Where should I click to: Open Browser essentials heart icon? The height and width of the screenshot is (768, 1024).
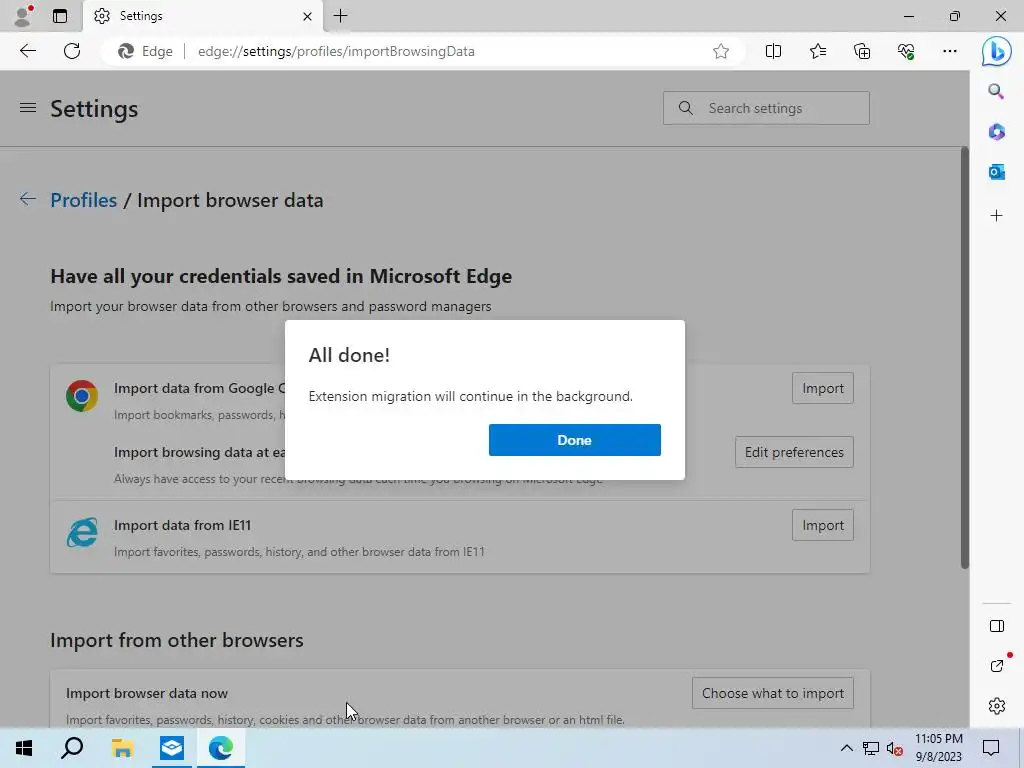(906, 51)
